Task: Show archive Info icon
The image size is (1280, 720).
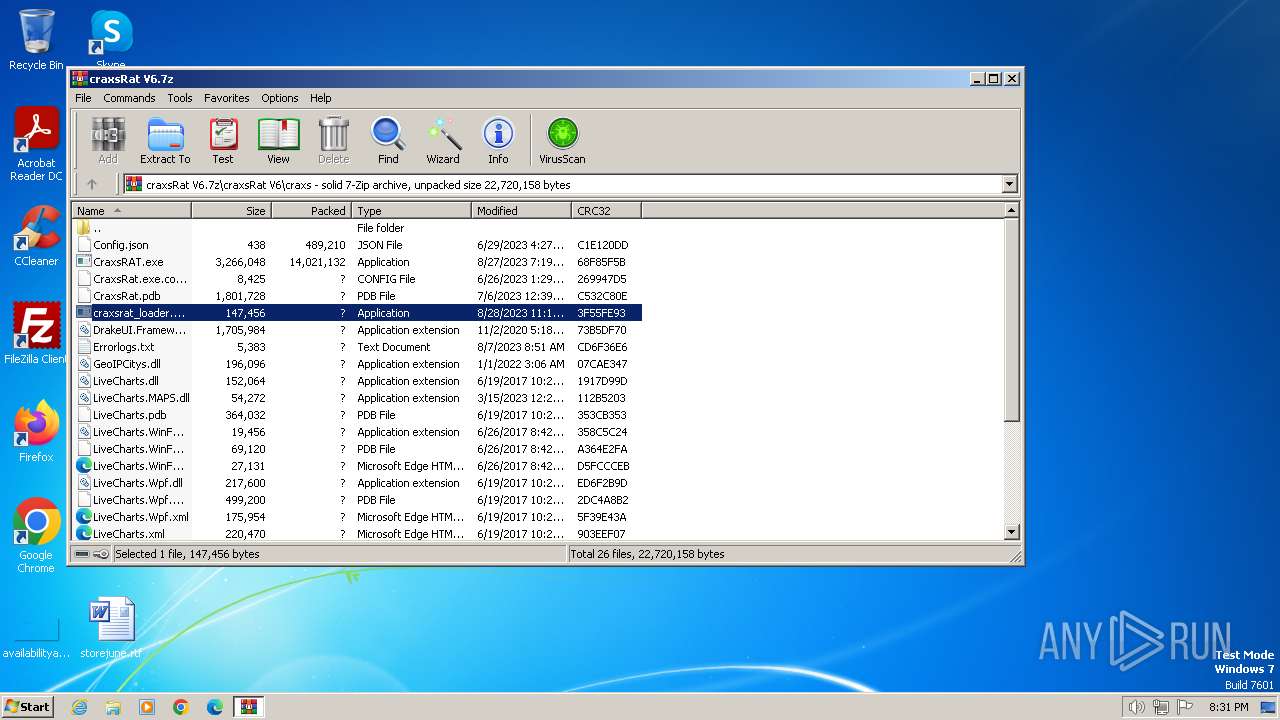Action: [x=498, y=140]
